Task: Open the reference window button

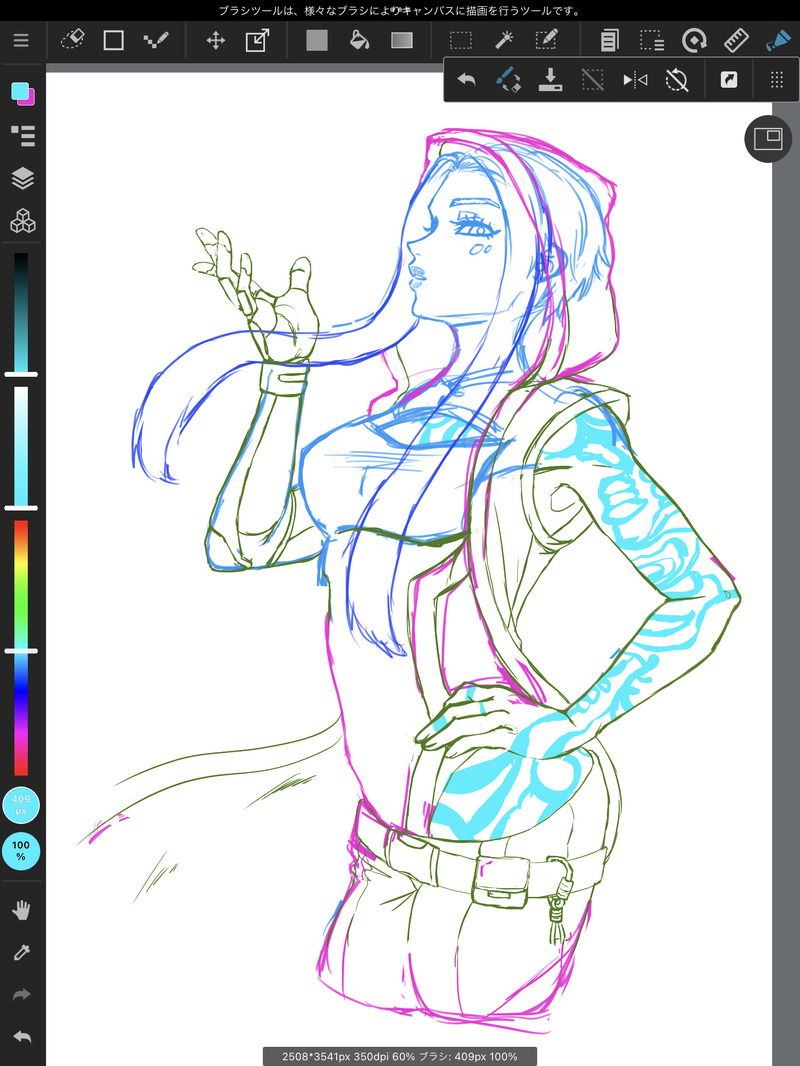Action: pyautogui.click(x=768, y=139)
